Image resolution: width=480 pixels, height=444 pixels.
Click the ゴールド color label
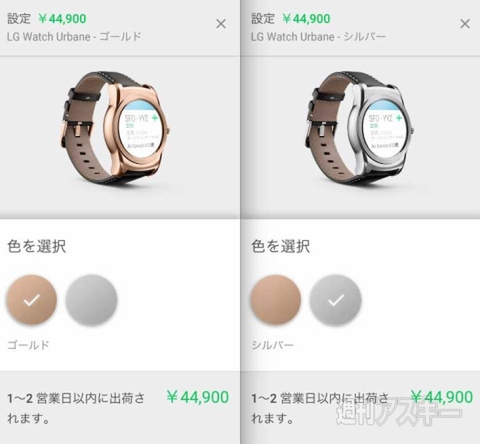pos(28,345)
